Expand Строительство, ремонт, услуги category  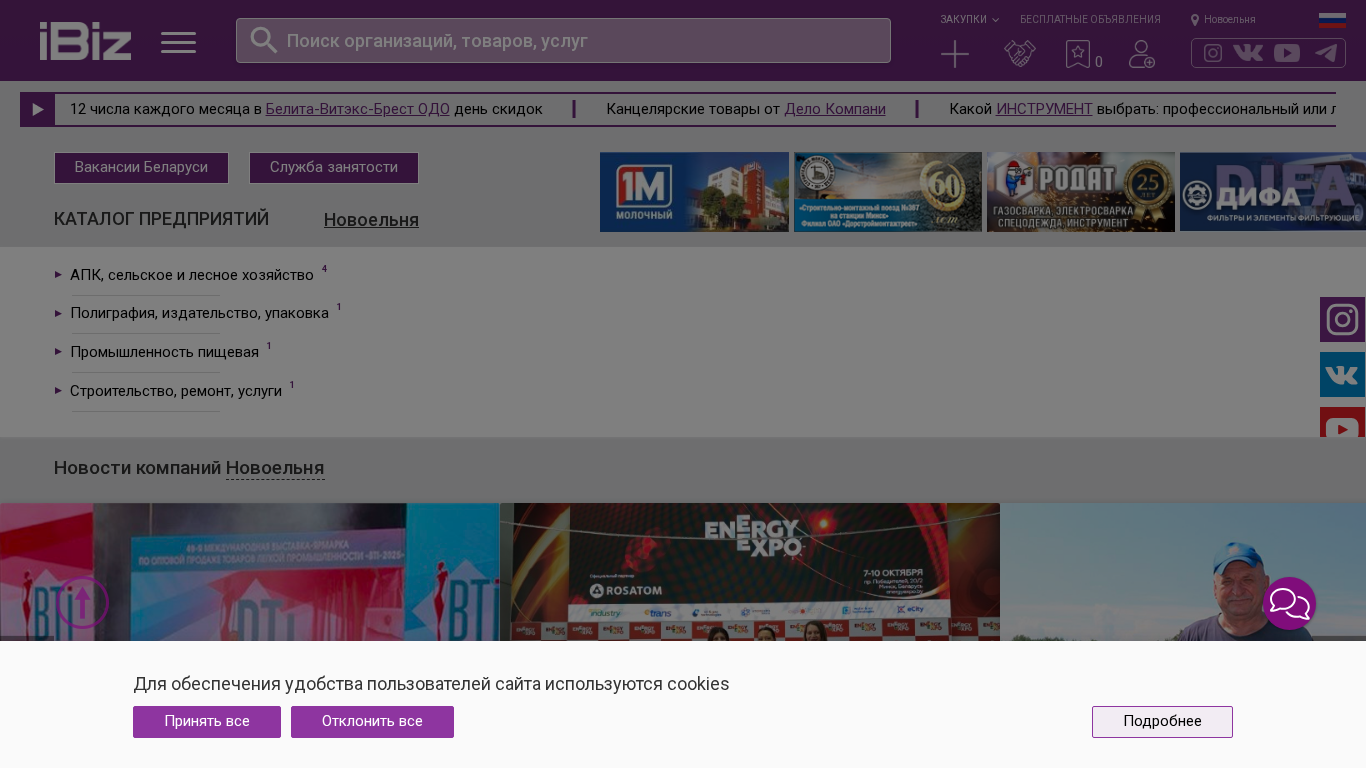[x=176, y=391]
